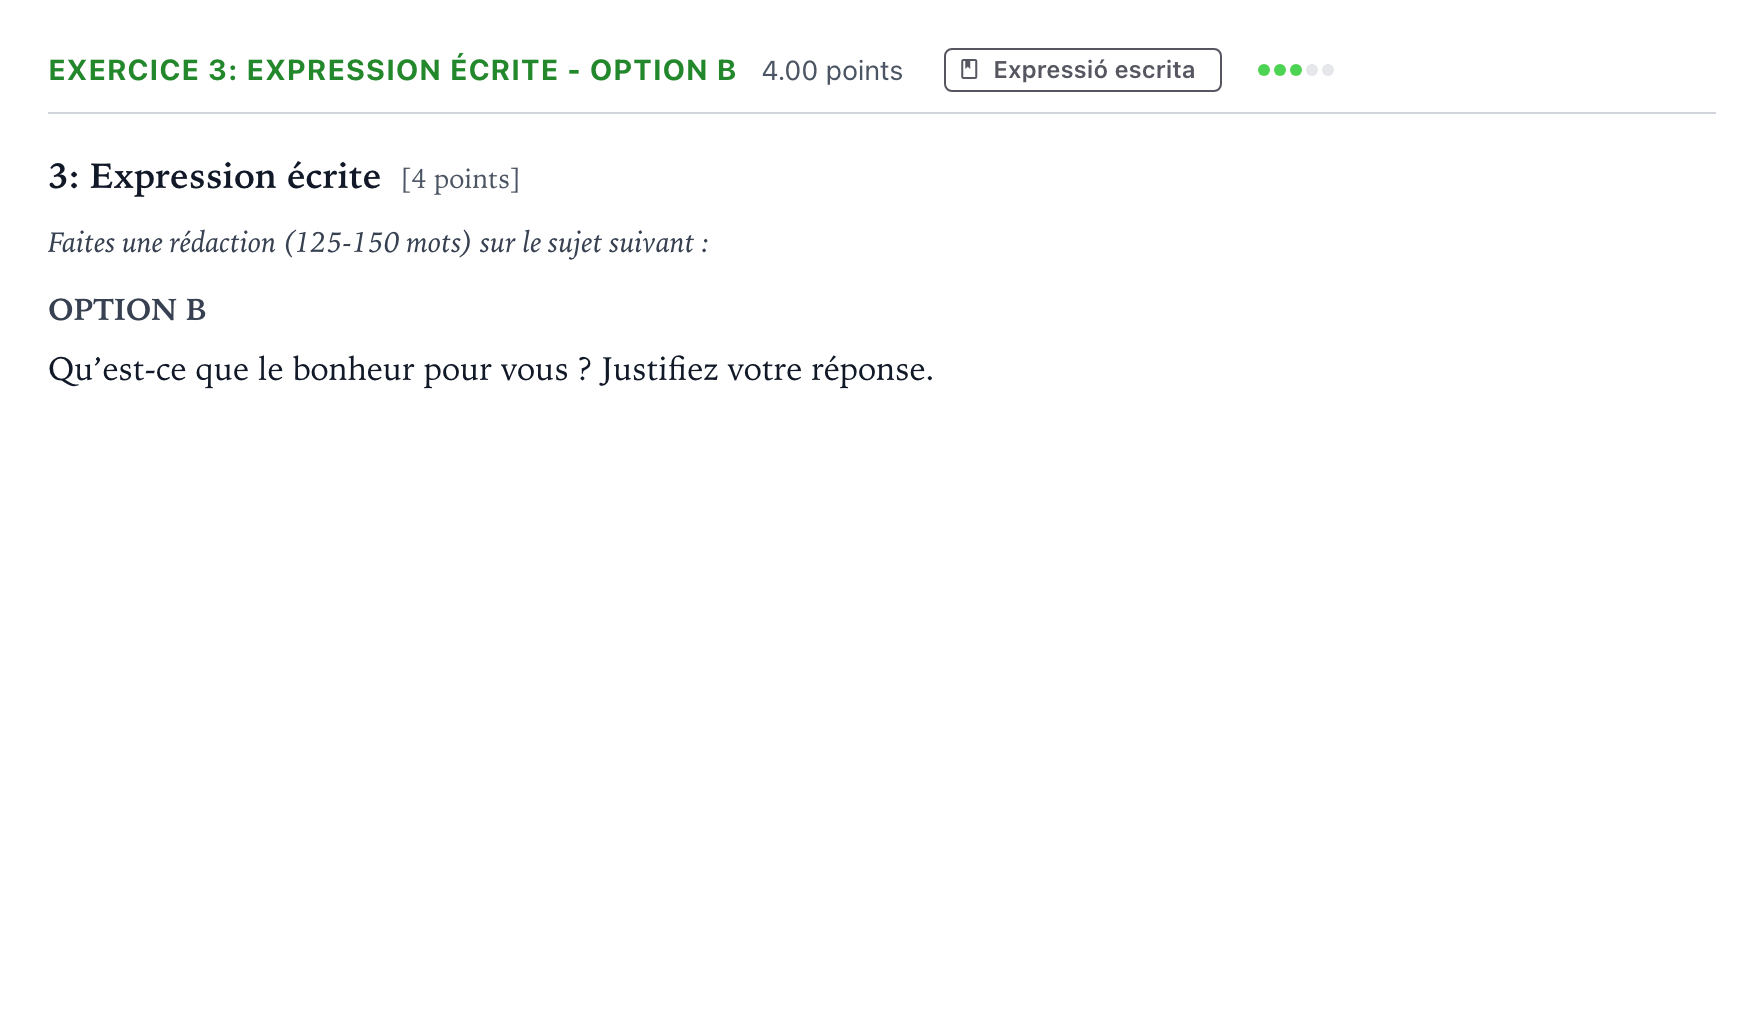The width and height of the screenshot is (1764, 1036).
Task: Click the last grey difficulty dot
Action: pos(1328,70)
